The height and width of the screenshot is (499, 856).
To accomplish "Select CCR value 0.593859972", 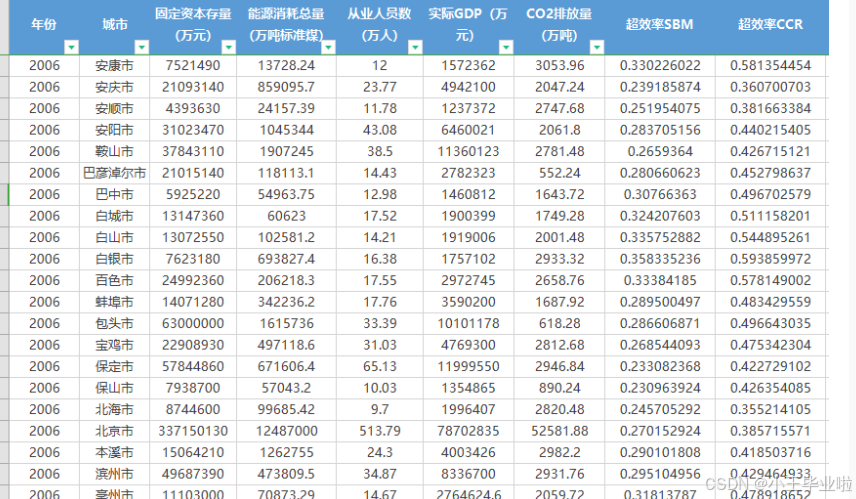I will coord(770,259).
